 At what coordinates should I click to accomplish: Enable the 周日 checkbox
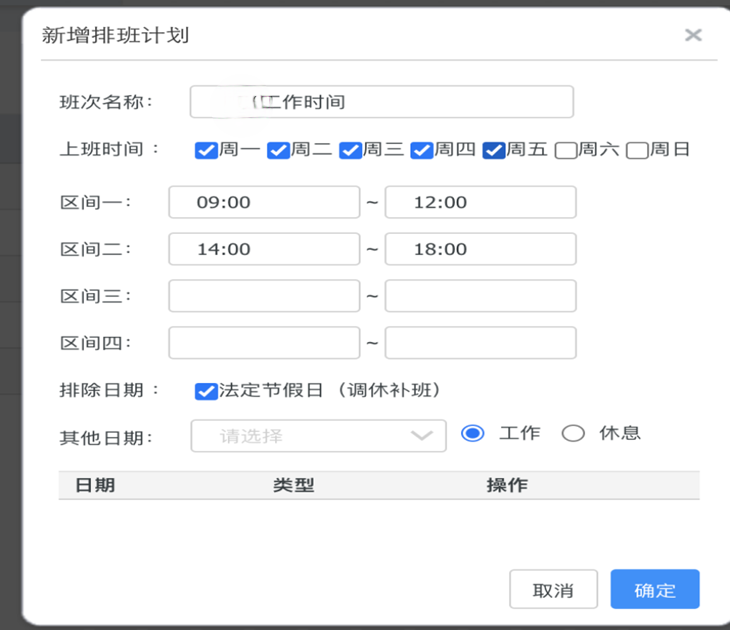coord(638,150)
